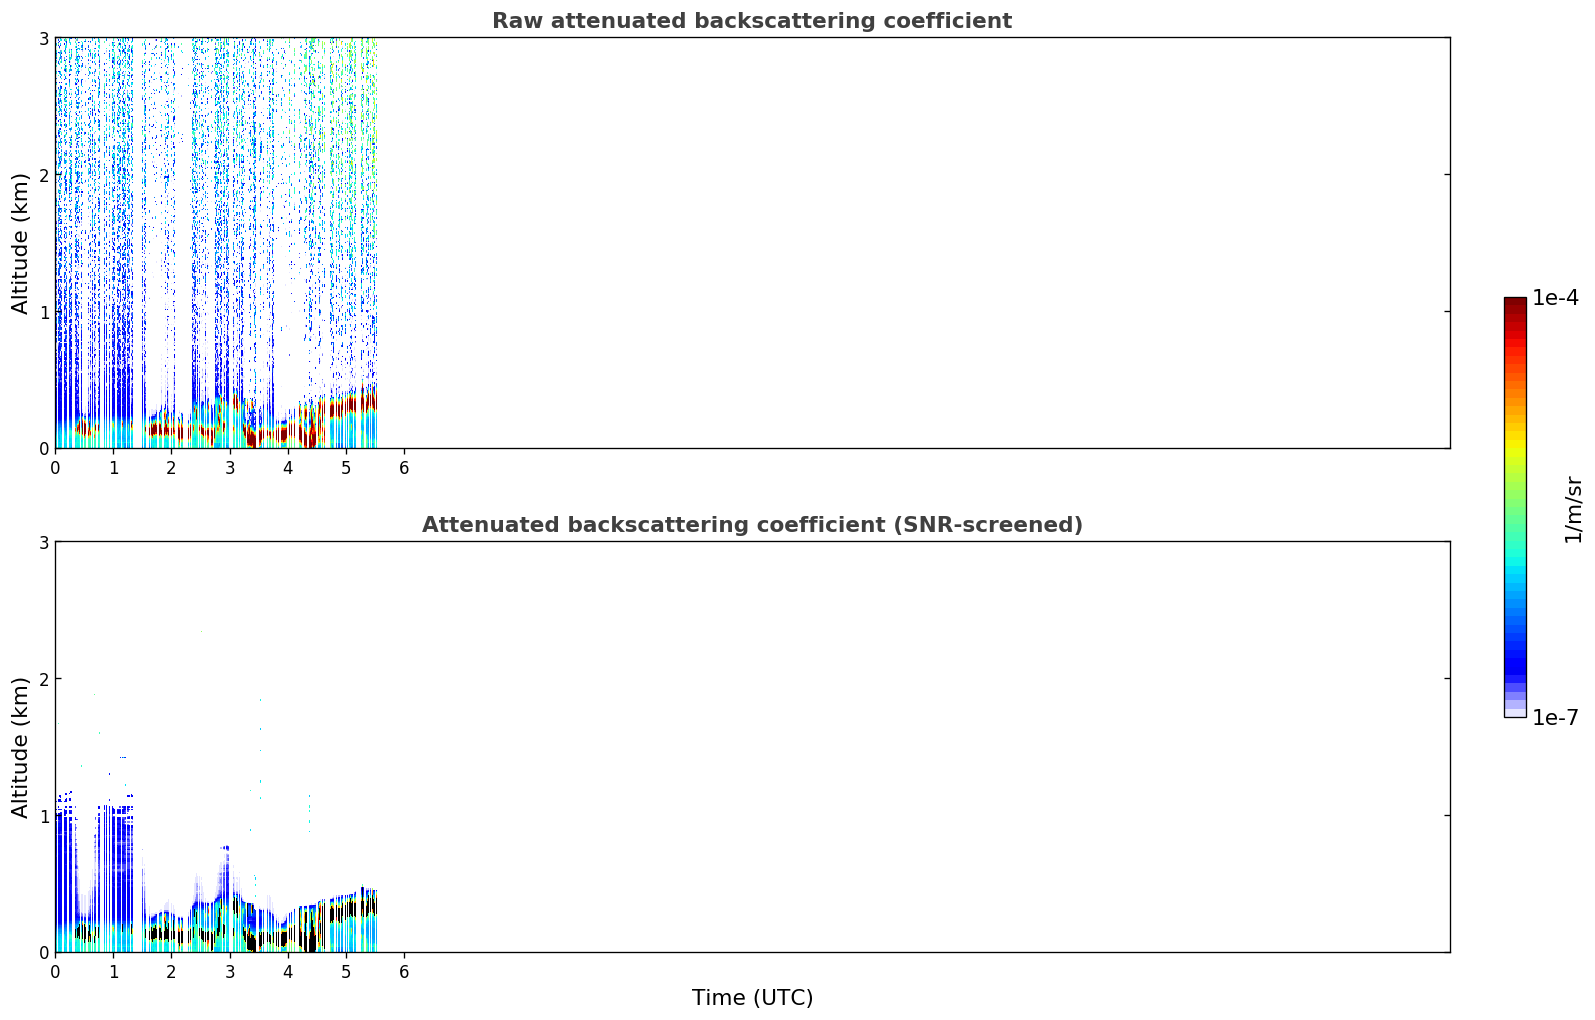Screen dimensions: 1595x1020
Task: Click the bottom plot's 'Altitude (km)' label
Action: 21,747
